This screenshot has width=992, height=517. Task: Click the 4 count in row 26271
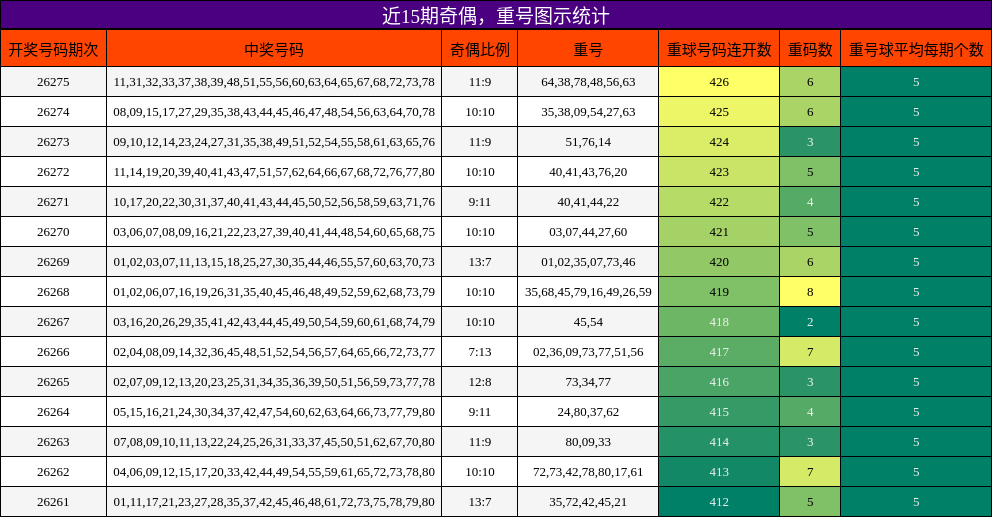[810, 202]
